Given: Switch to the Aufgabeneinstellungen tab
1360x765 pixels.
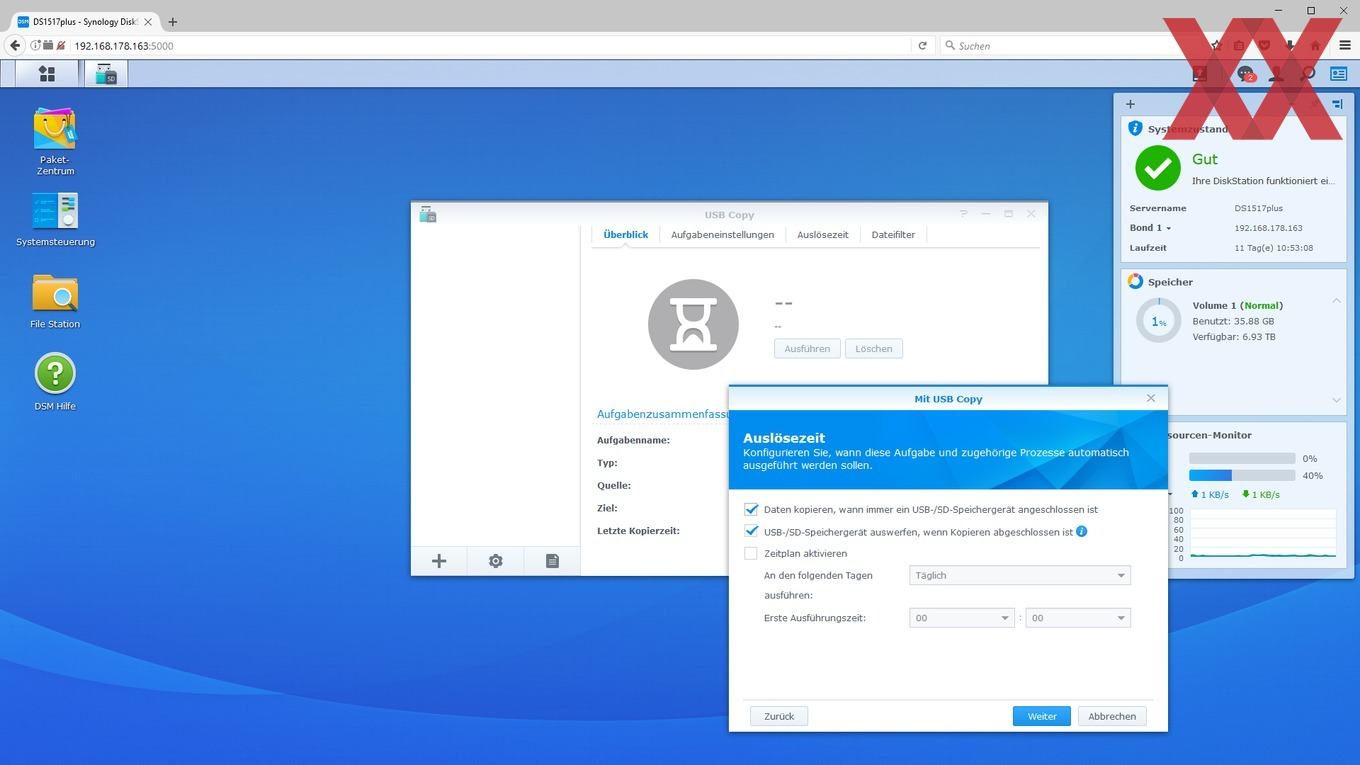Looking at the screenshot, I should click(x=722, y=235).
